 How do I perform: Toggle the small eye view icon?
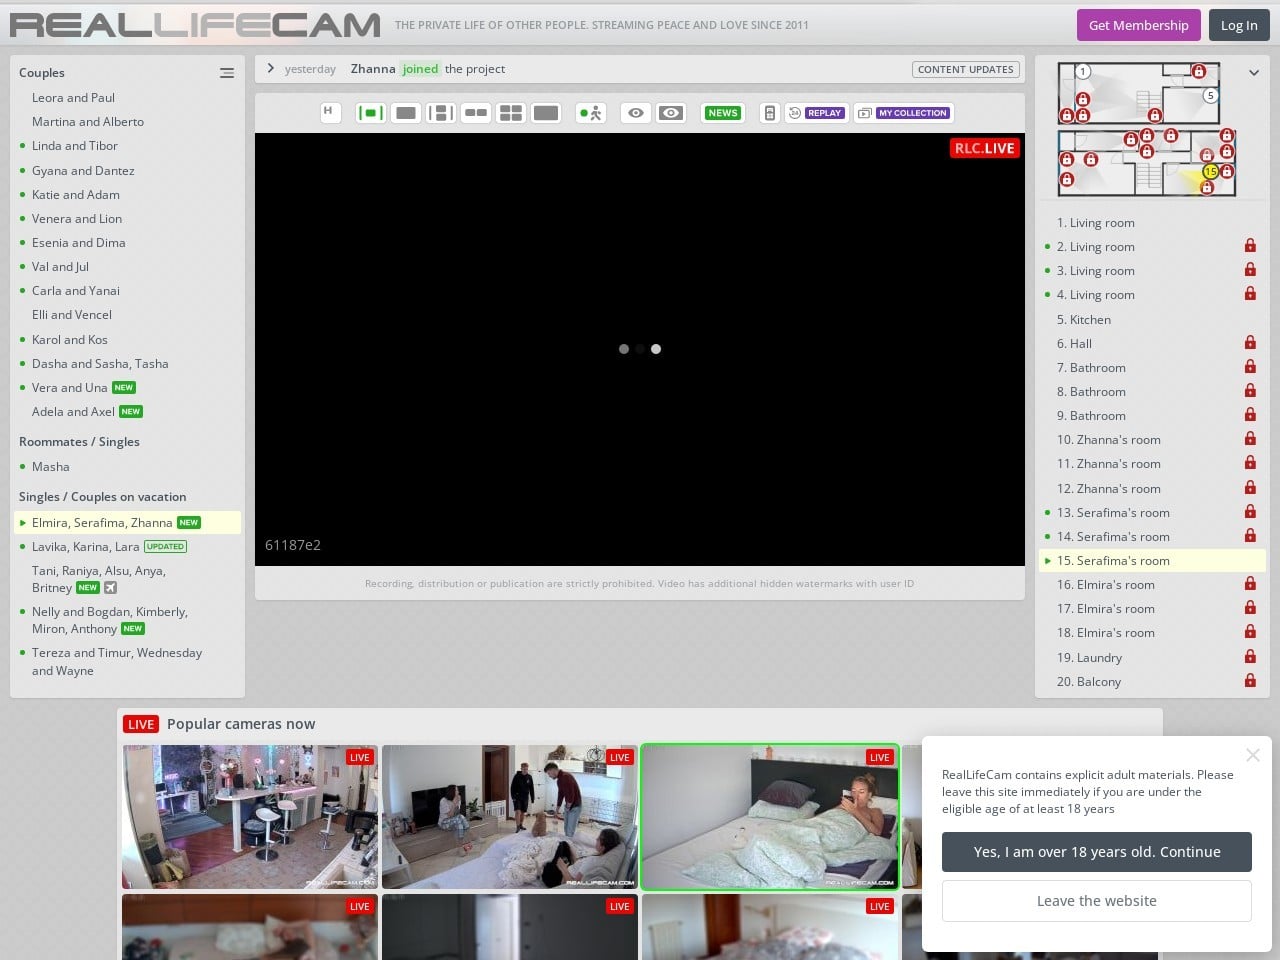pyautogui.click(x=636, y=113)
